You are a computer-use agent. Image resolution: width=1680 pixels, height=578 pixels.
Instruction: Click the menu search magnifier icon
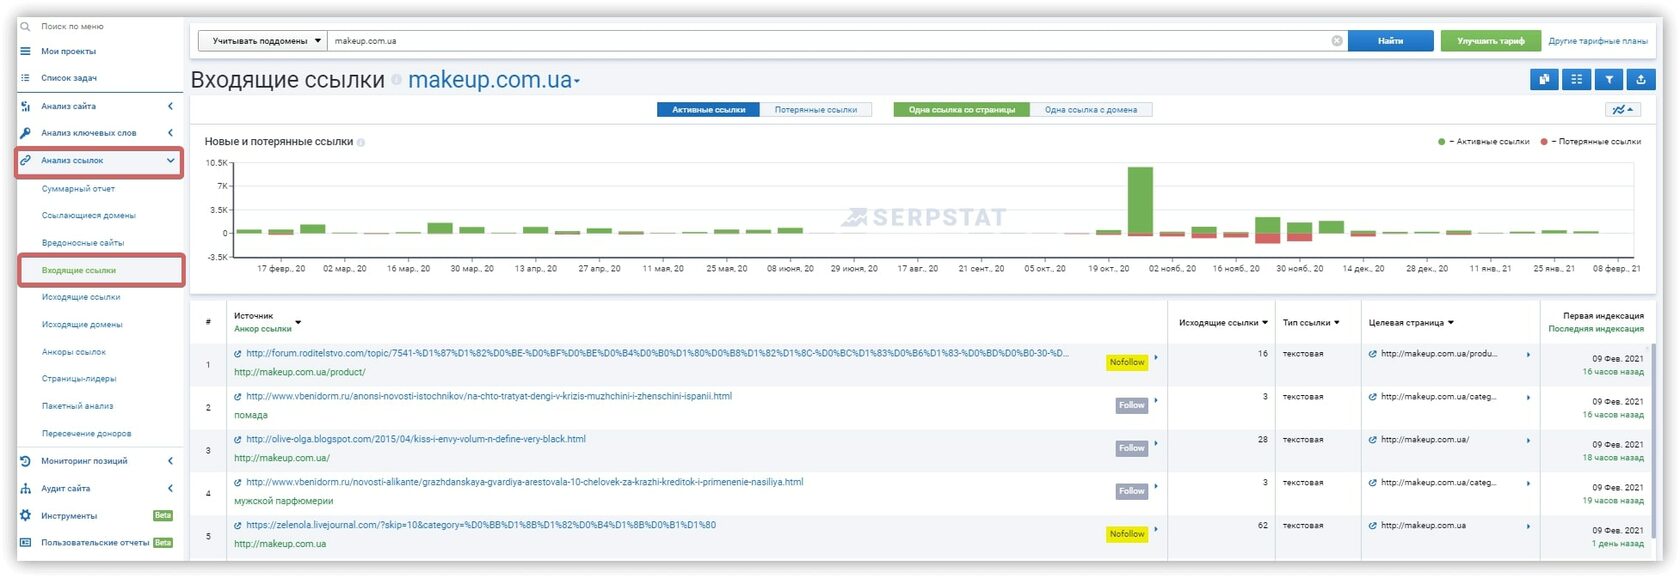25,26
